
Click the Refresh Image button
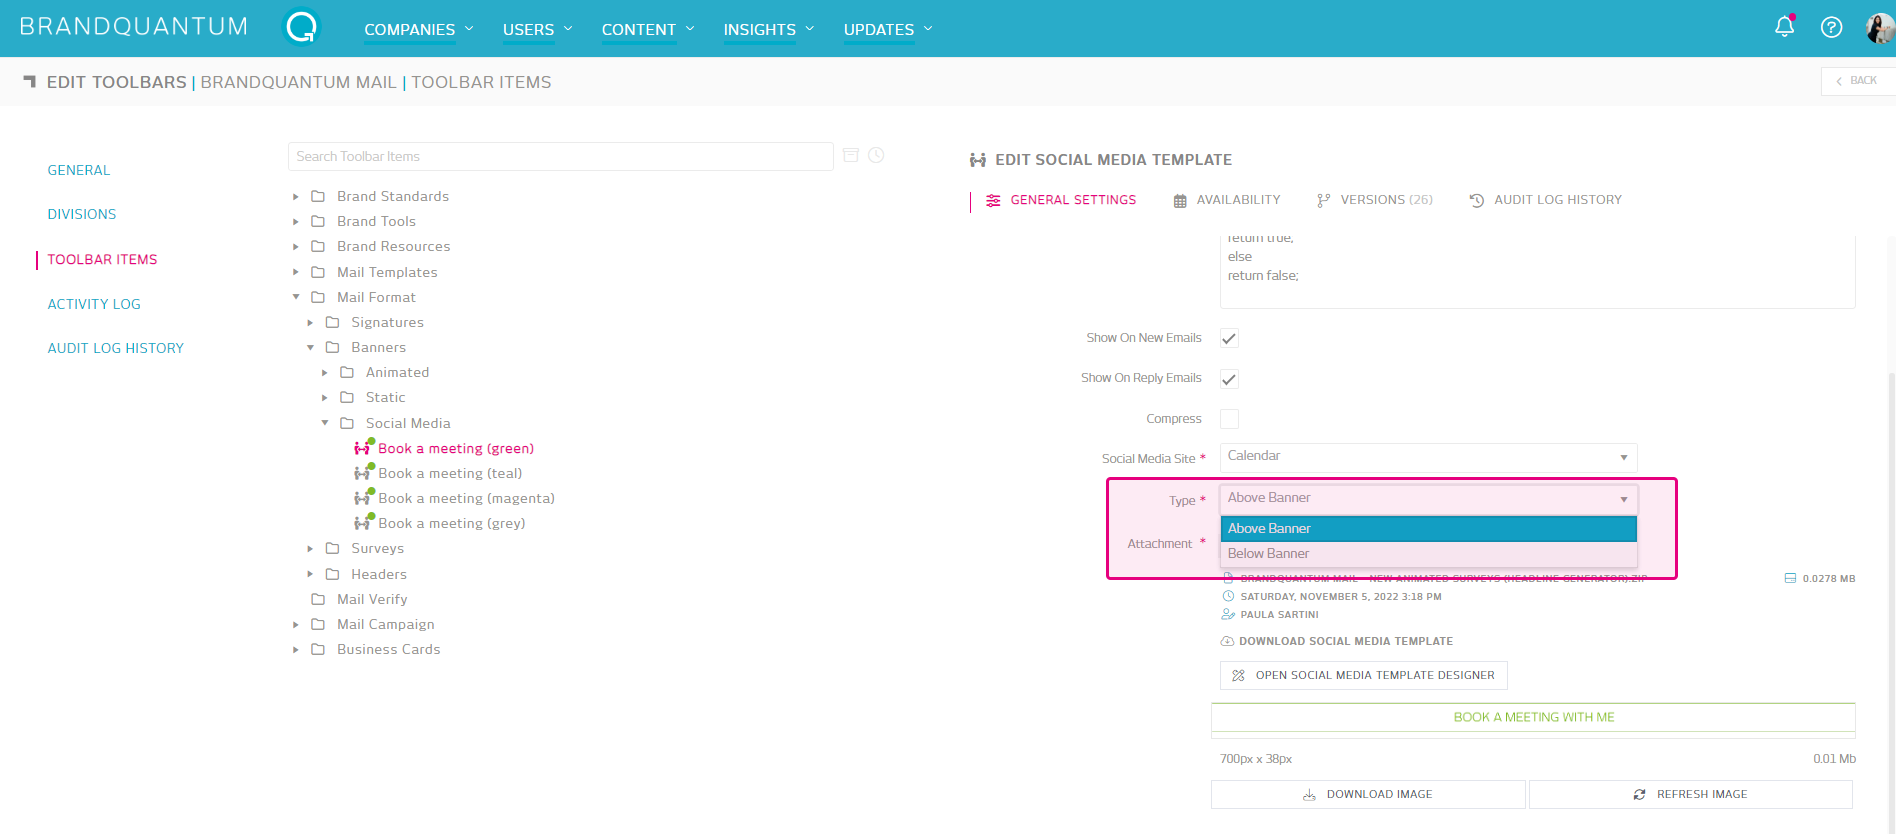click(x=1691, y=795)
